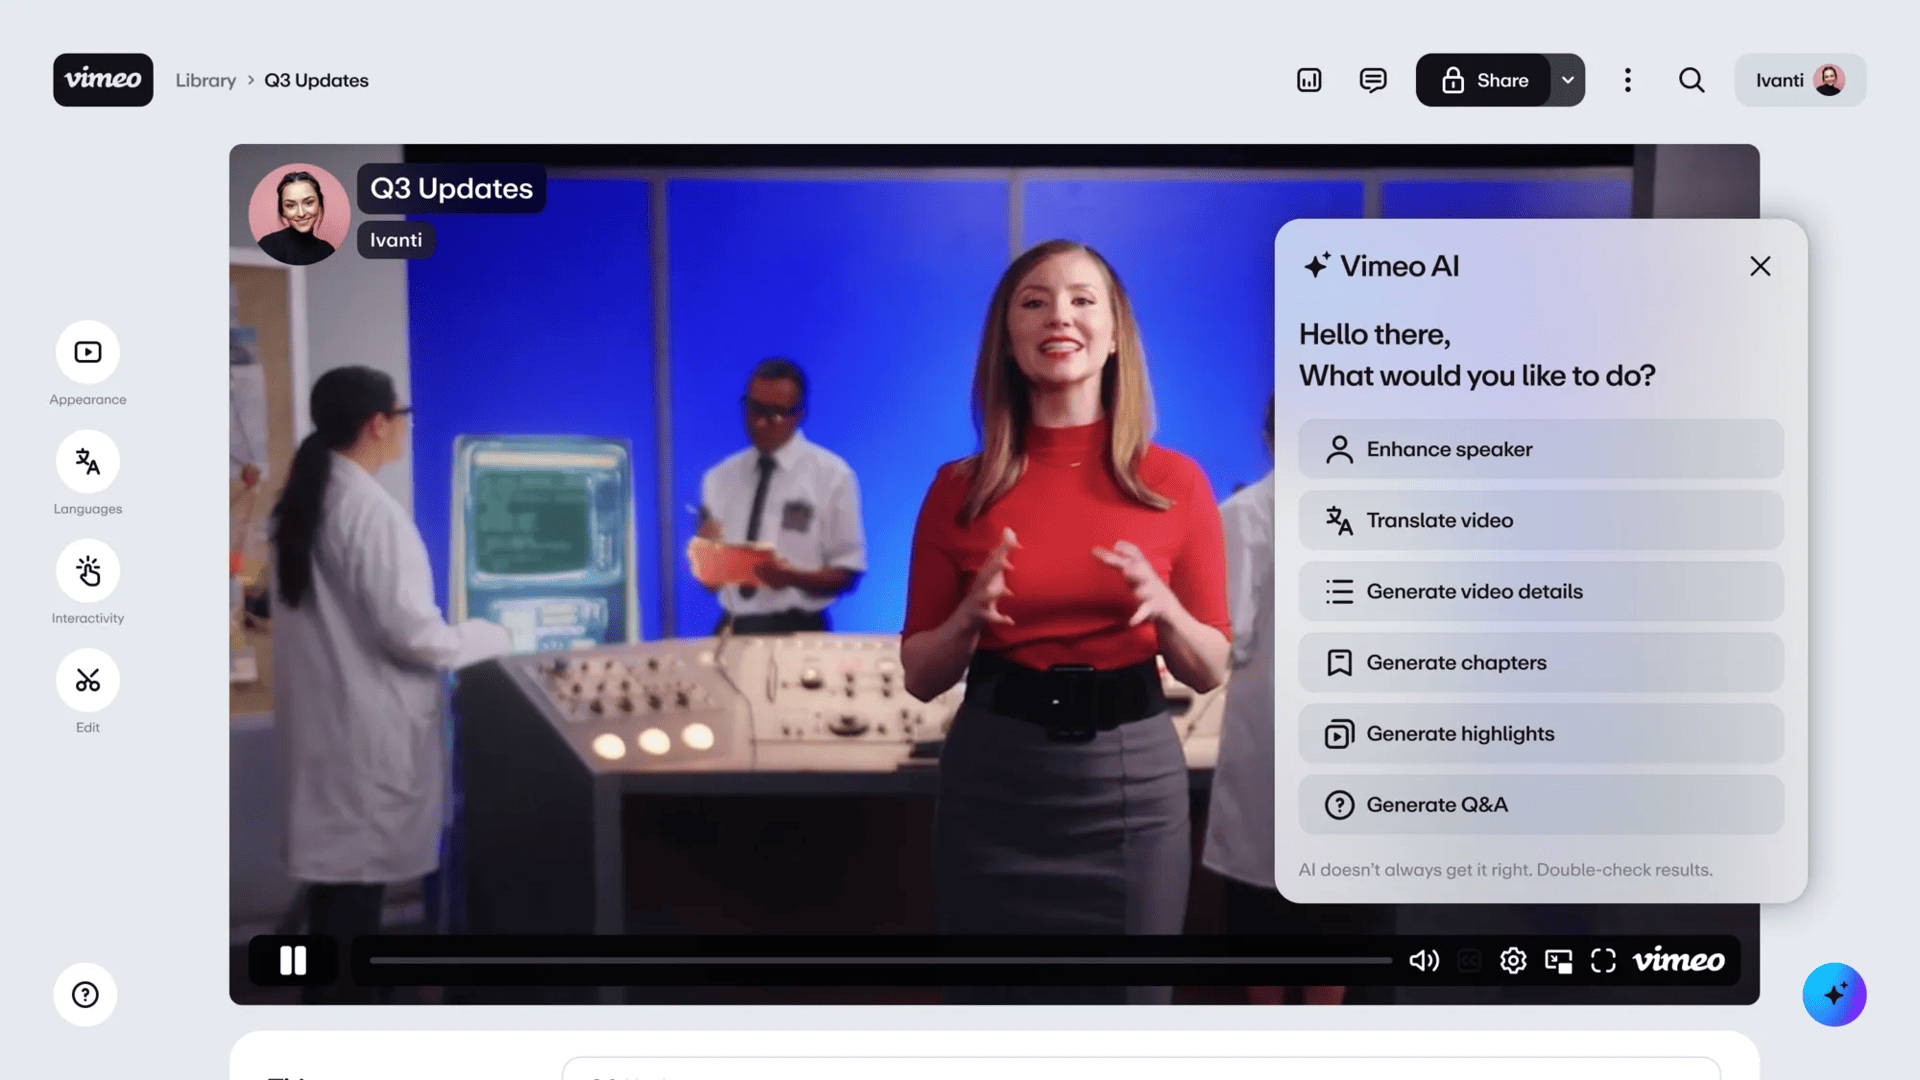Select Generate Q&A option
Viewport: 1920px width, 1080px height.
coord(1541,804)
